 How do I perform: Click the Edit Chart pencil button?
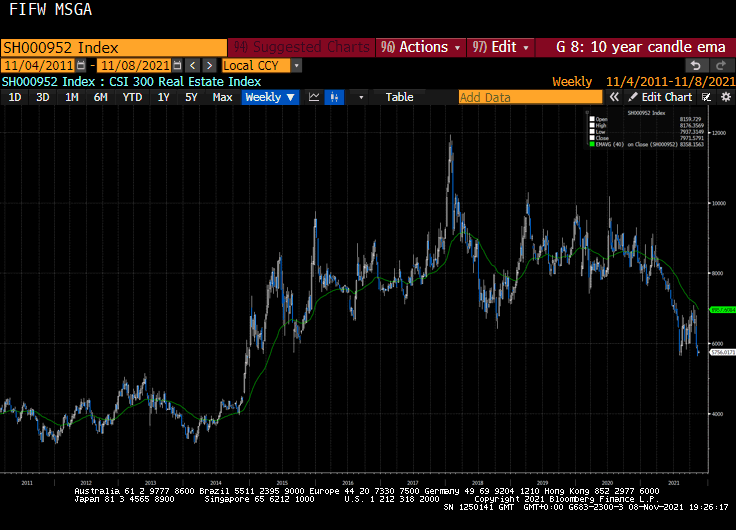coord(660,97)
